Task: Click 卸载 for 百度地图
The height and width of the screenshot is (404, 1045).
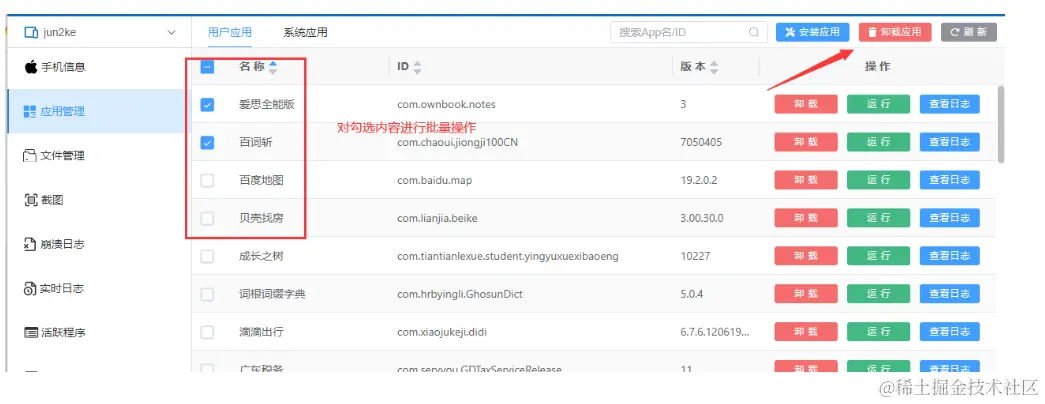Action: click(805, 180)
